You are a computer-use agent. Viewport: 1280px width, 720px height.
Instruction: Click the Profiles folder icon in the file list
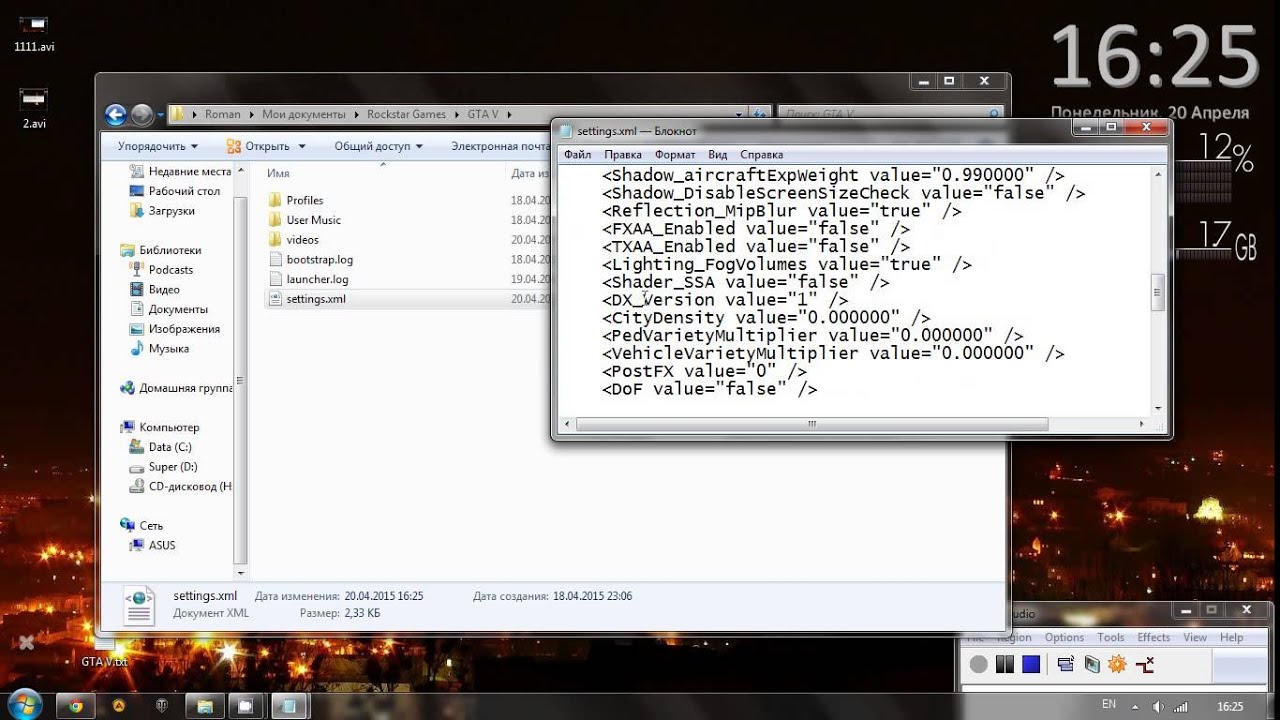coord(276,200)
